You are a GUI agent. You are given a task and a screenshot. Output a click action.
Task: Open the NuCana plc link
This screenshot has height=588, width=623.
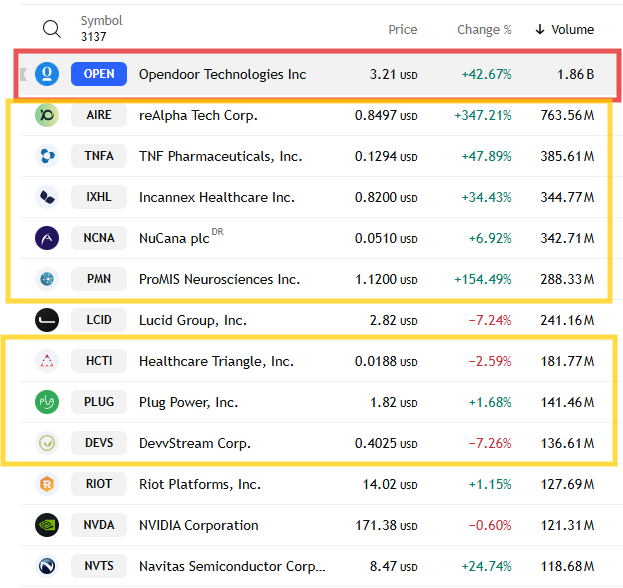(x=174, y=238)
